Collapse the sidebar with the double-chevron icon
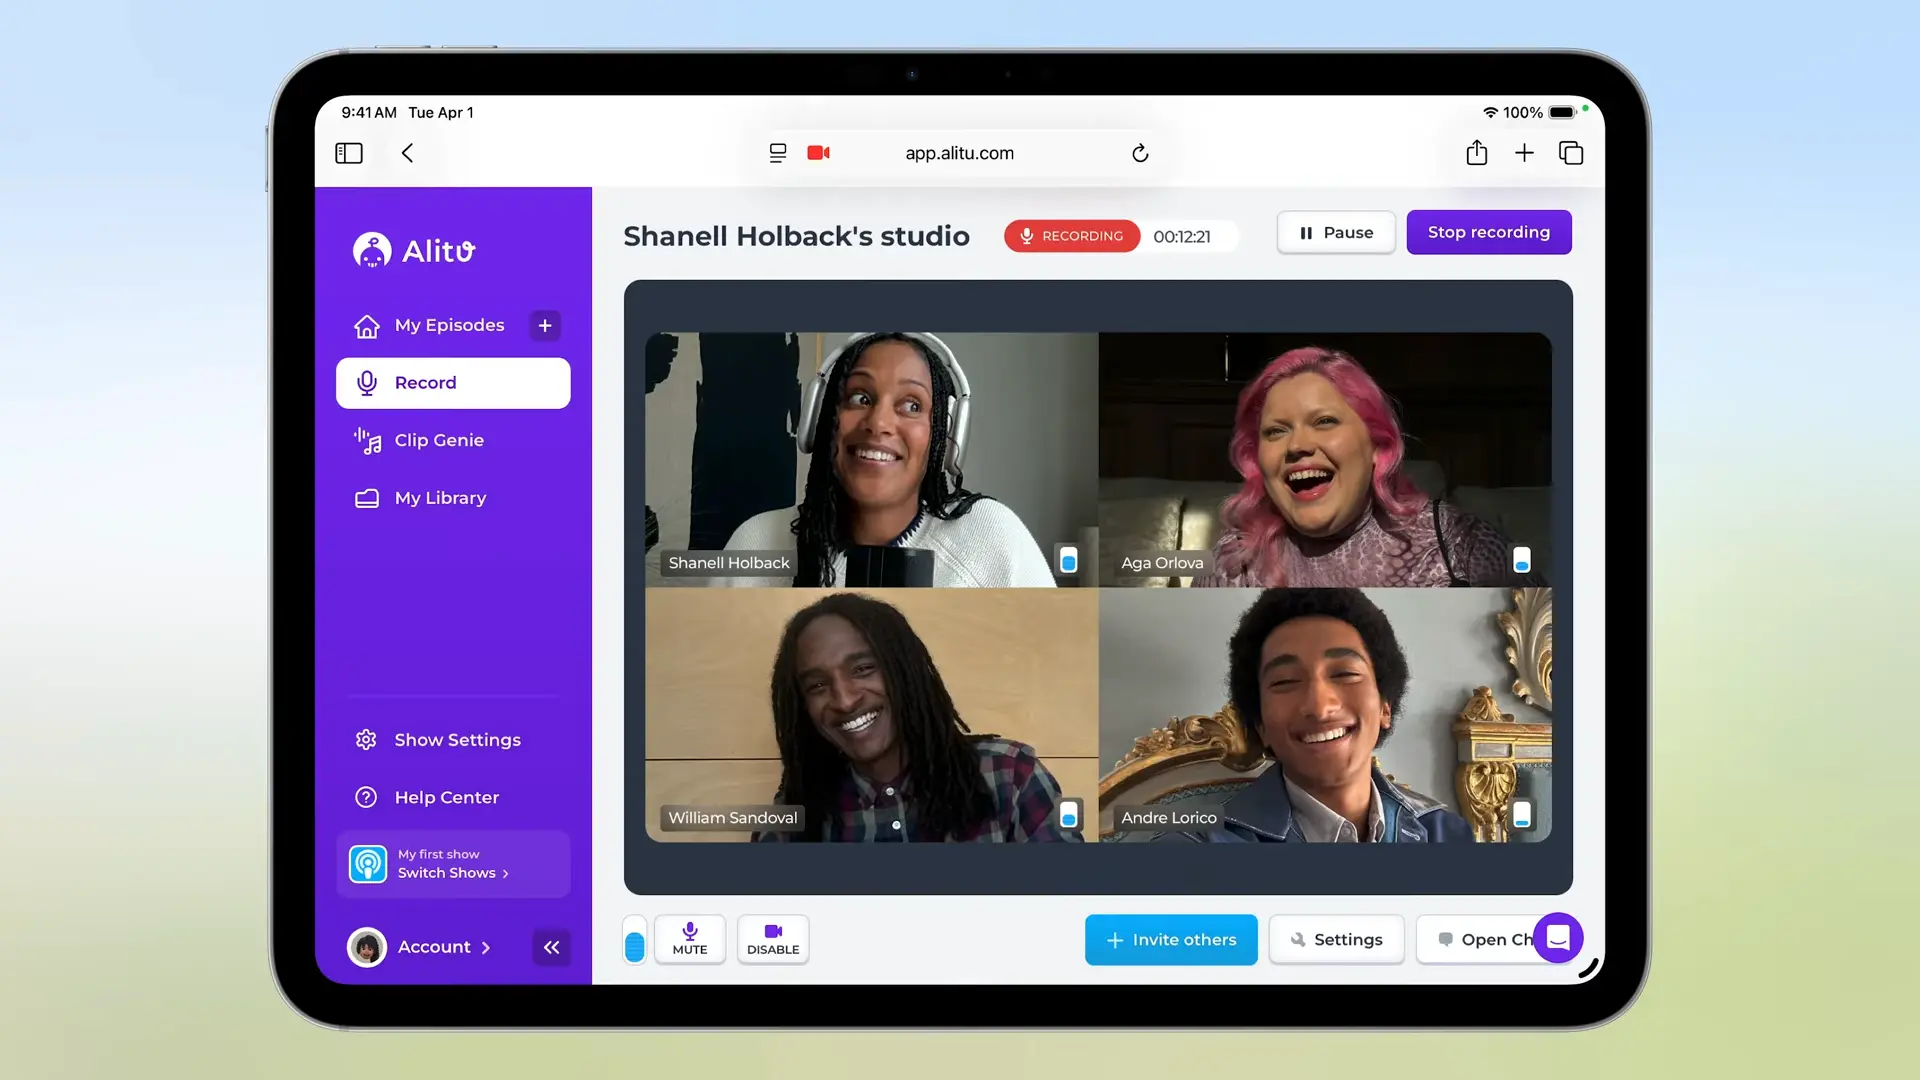 pyautogui.click(x=551, y=947)
